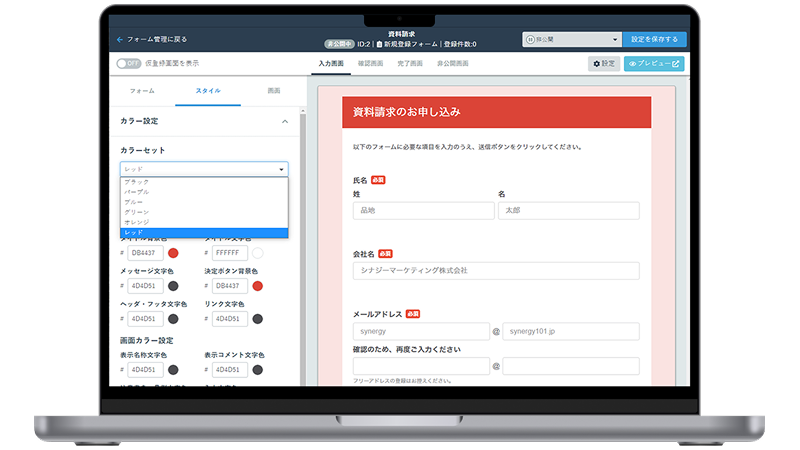Switch to 入力画面 tab
This screenshot has width=800, height=450.
(x=331, y=64)
